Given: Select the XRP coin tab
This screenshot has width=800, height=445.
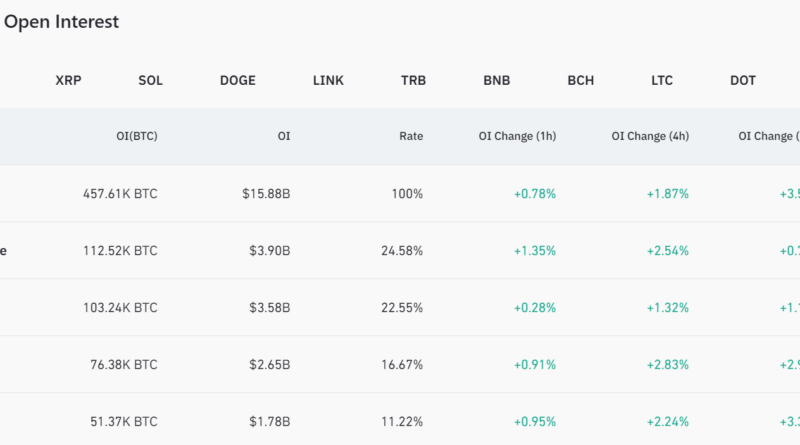Looking at the screenshot, I should (69, 80).
